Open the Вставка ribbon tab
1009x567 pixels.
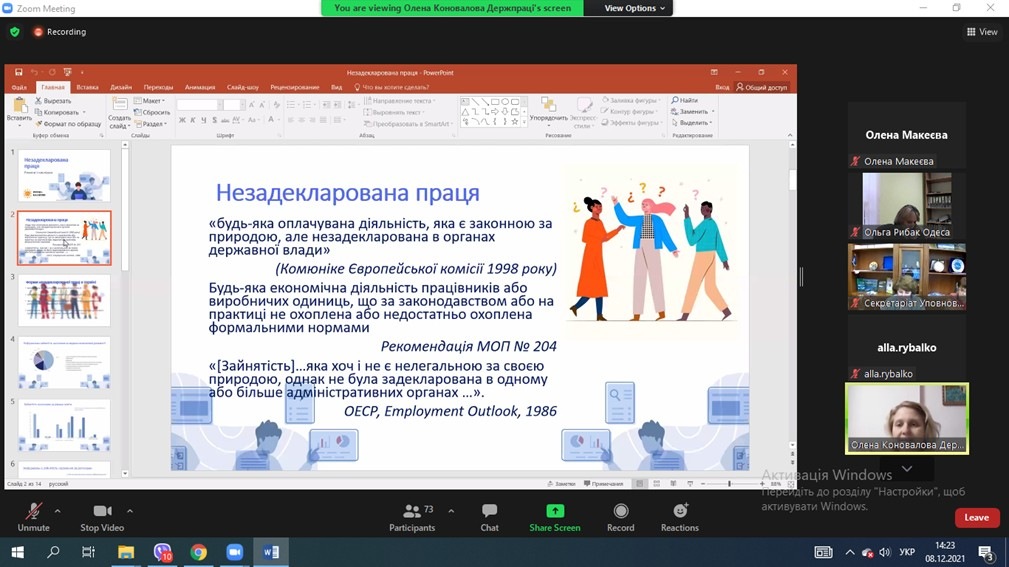[87, 87]
